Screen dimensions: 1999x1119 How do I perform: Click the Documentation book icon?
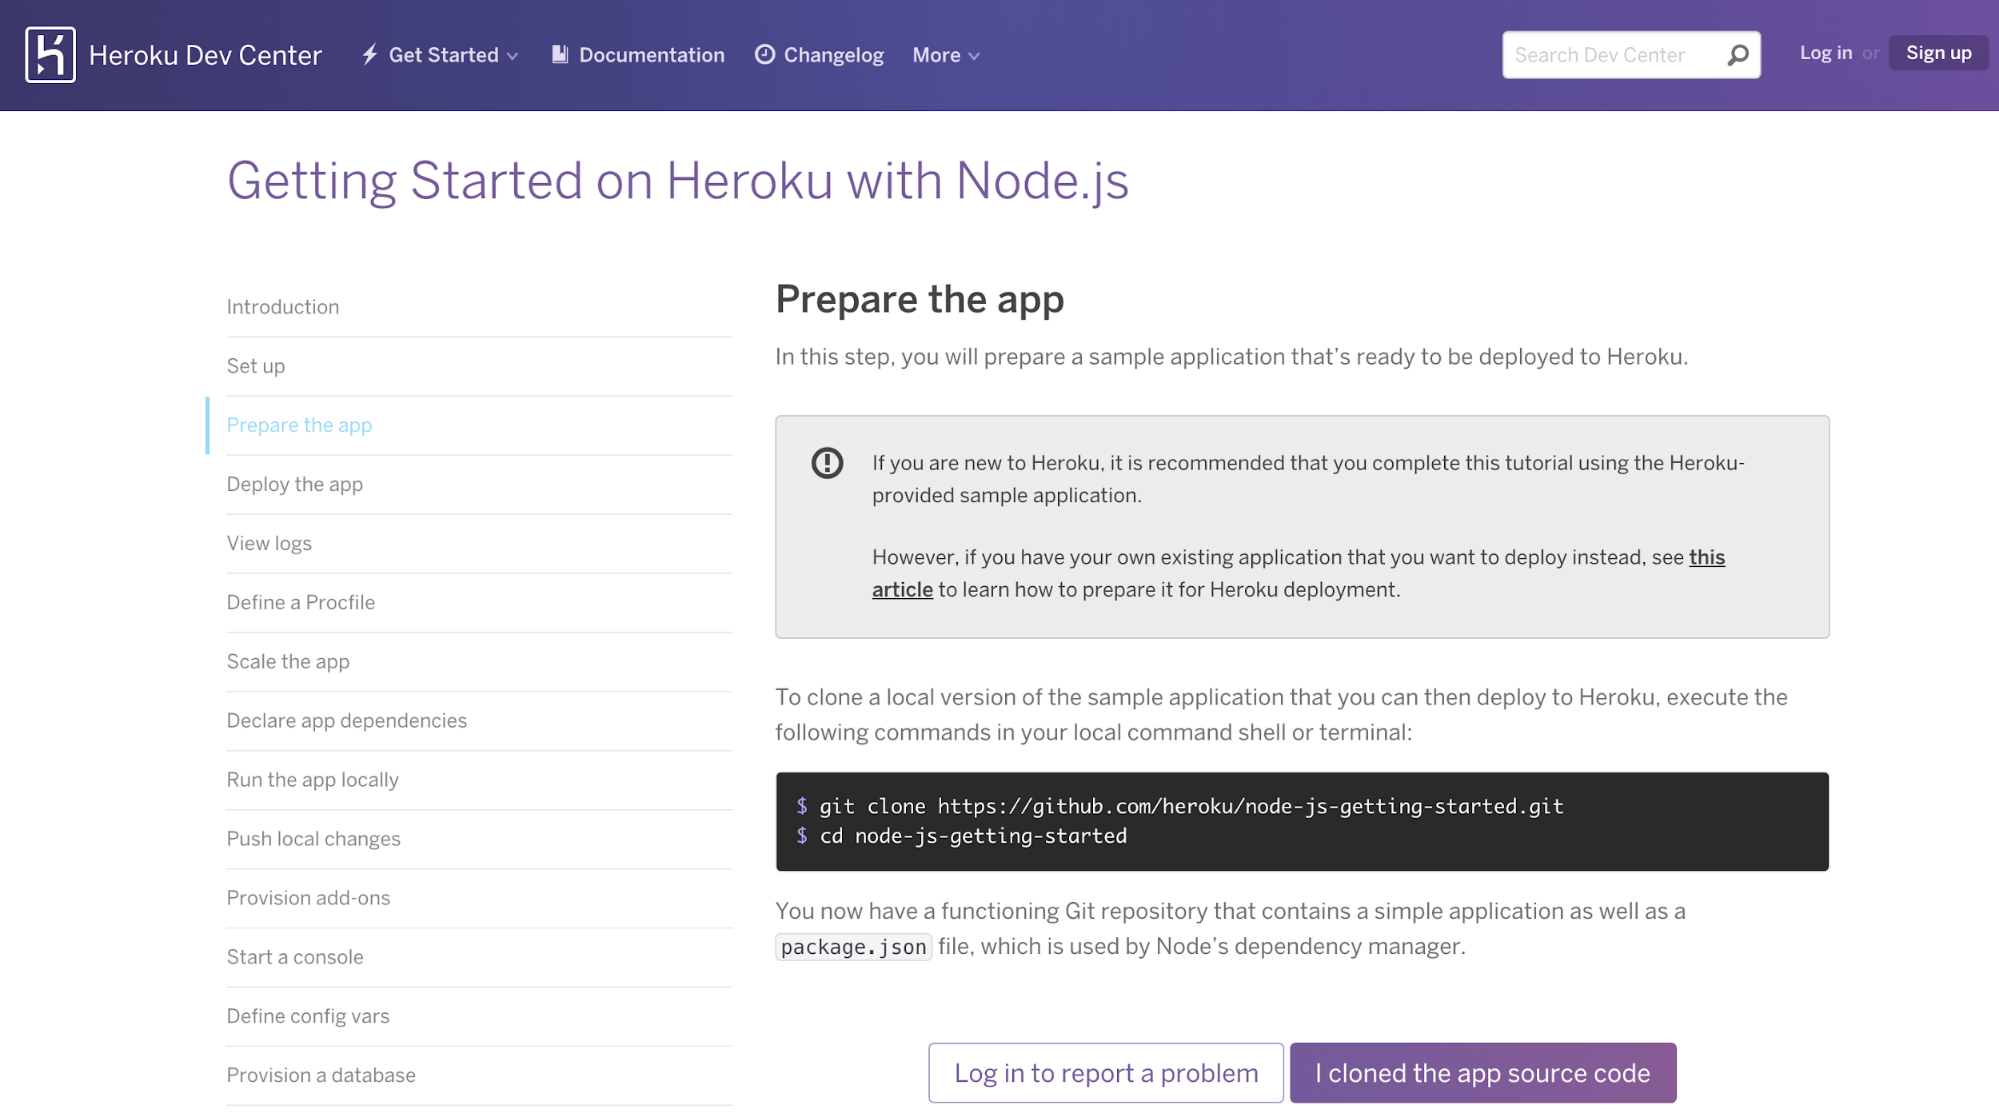click(559, 54)
